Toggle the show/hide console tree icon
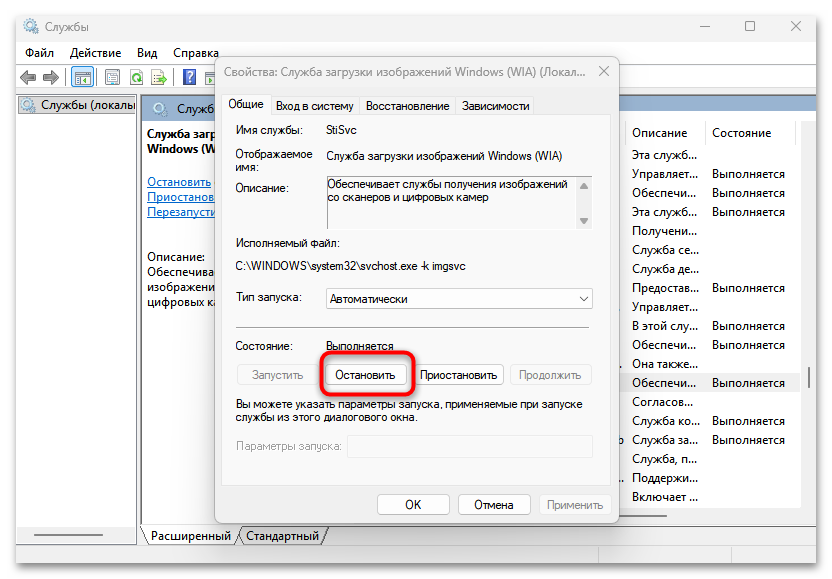The image size is (832, 579). [x=82, y=77]
